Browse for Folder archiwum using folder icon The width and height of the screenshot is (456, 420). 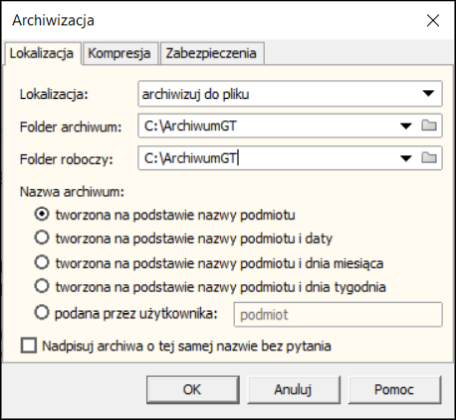pyautogui.click(x=429, y=126)
